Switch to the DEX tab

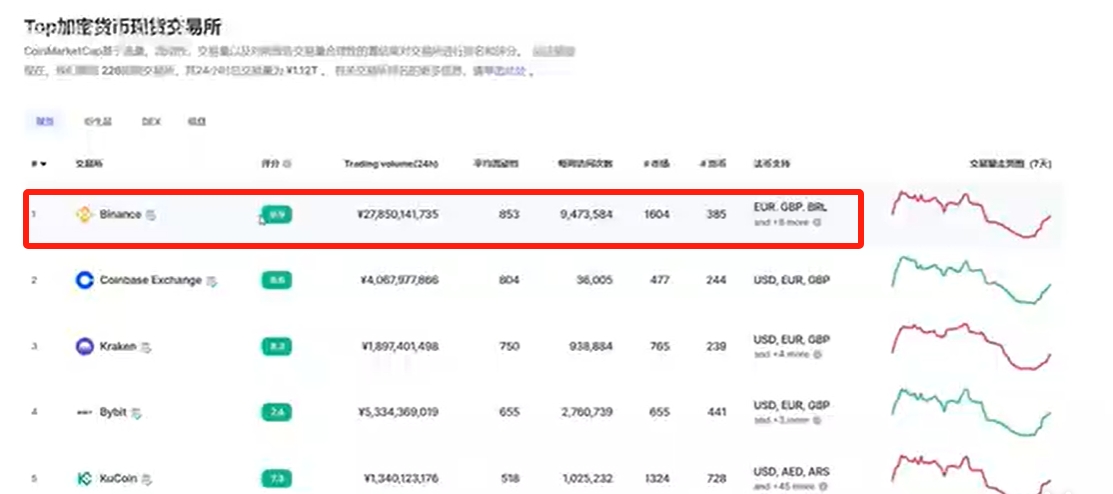tap(151, 121)
